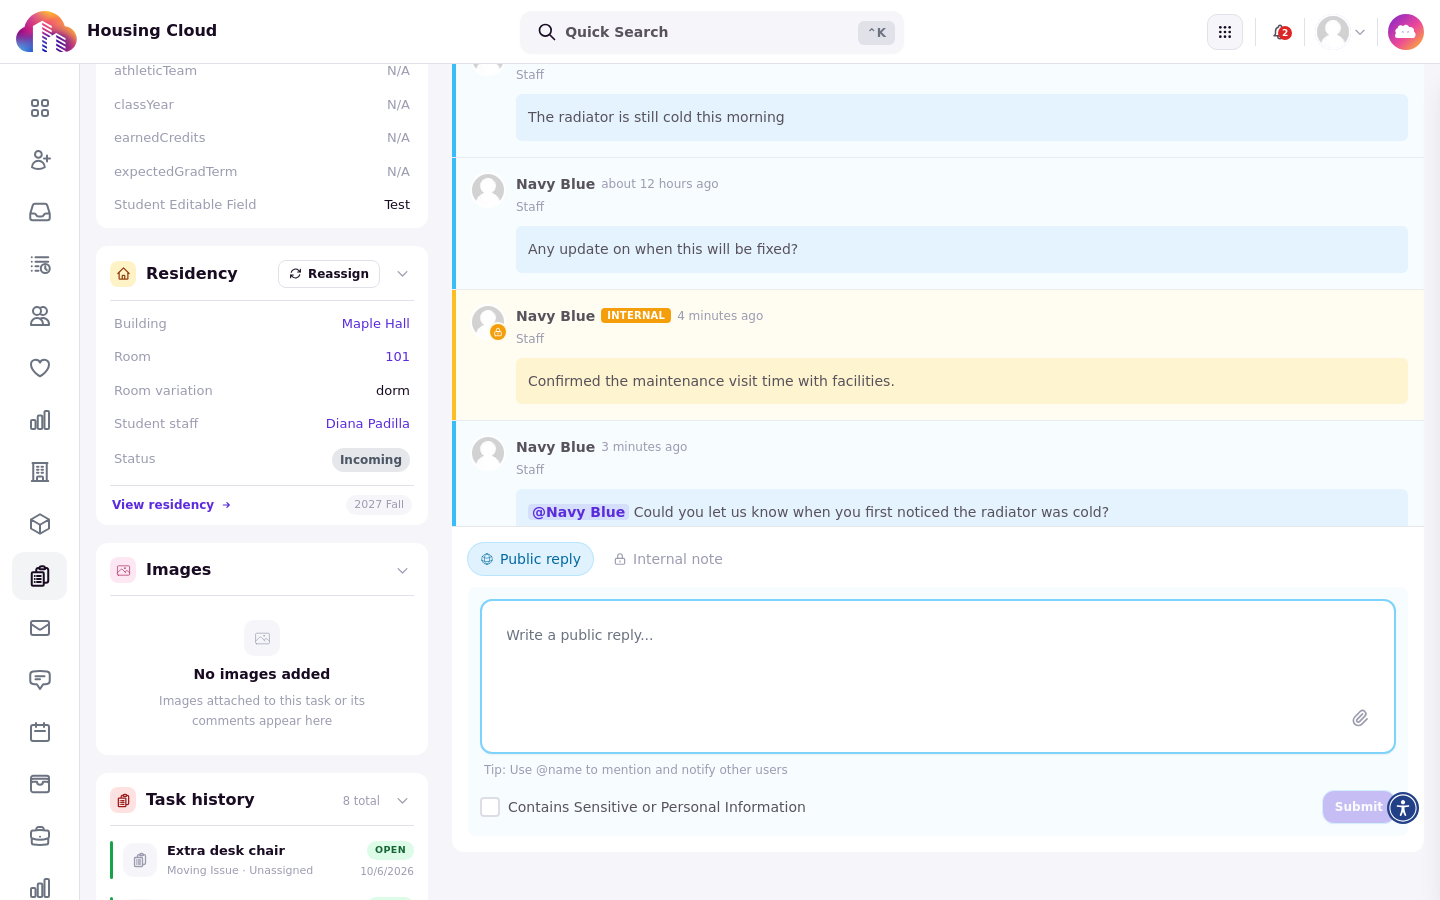
Task: Collapse the Images panel chevron
Action: tap(402, 570)
